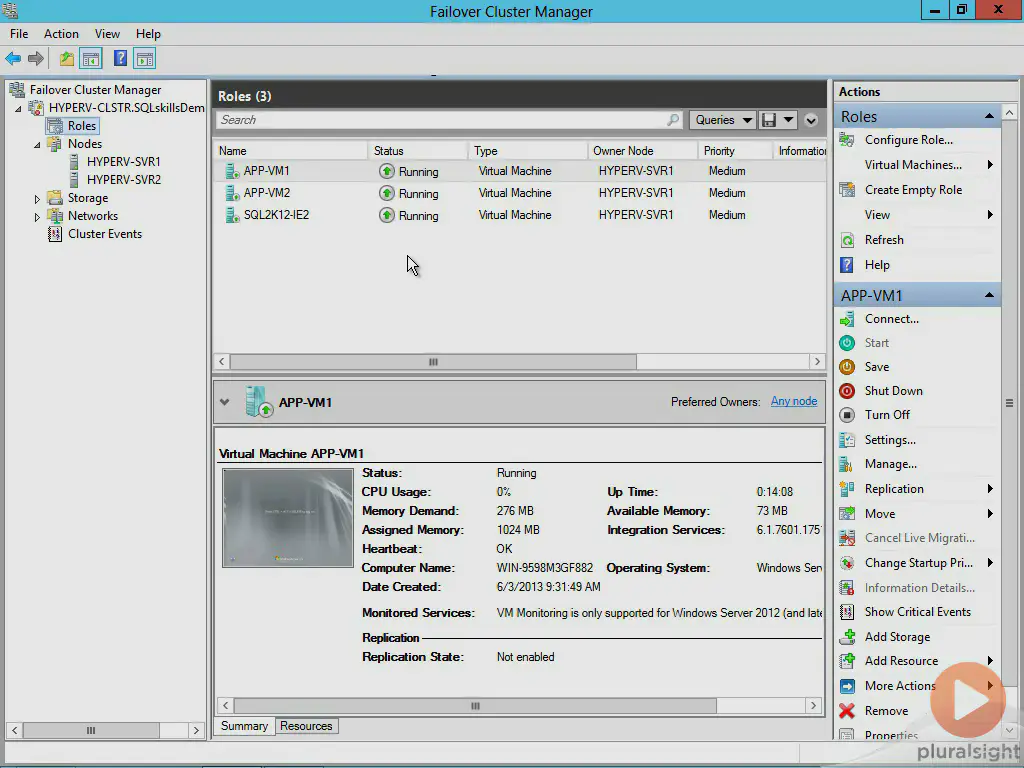This screenshot has height=768, width=1024.
Task: Click Configure Role action
Action: coord(908,140)
